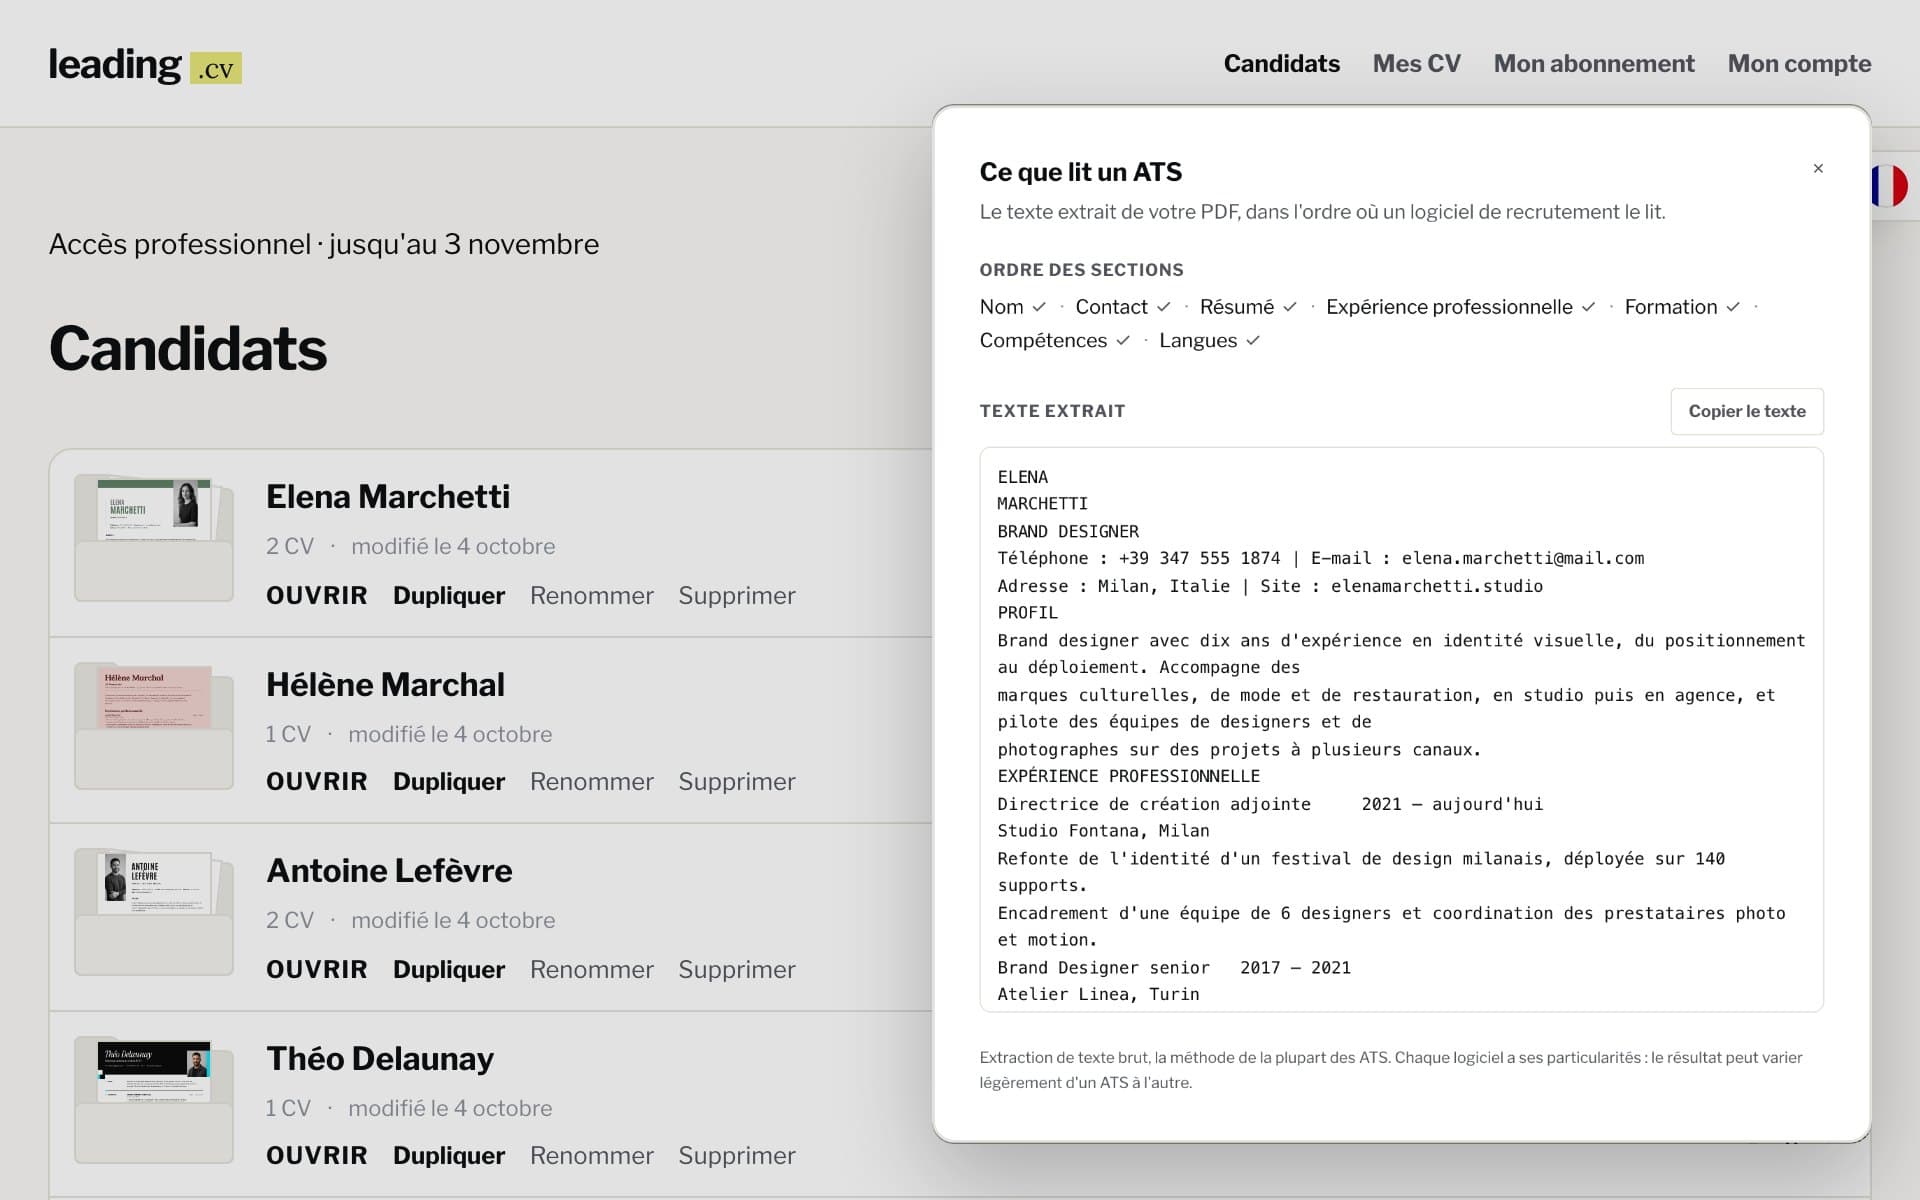Copy extracted text with Copier le texte
1920x1200 pixels.
pos(1747,411)
